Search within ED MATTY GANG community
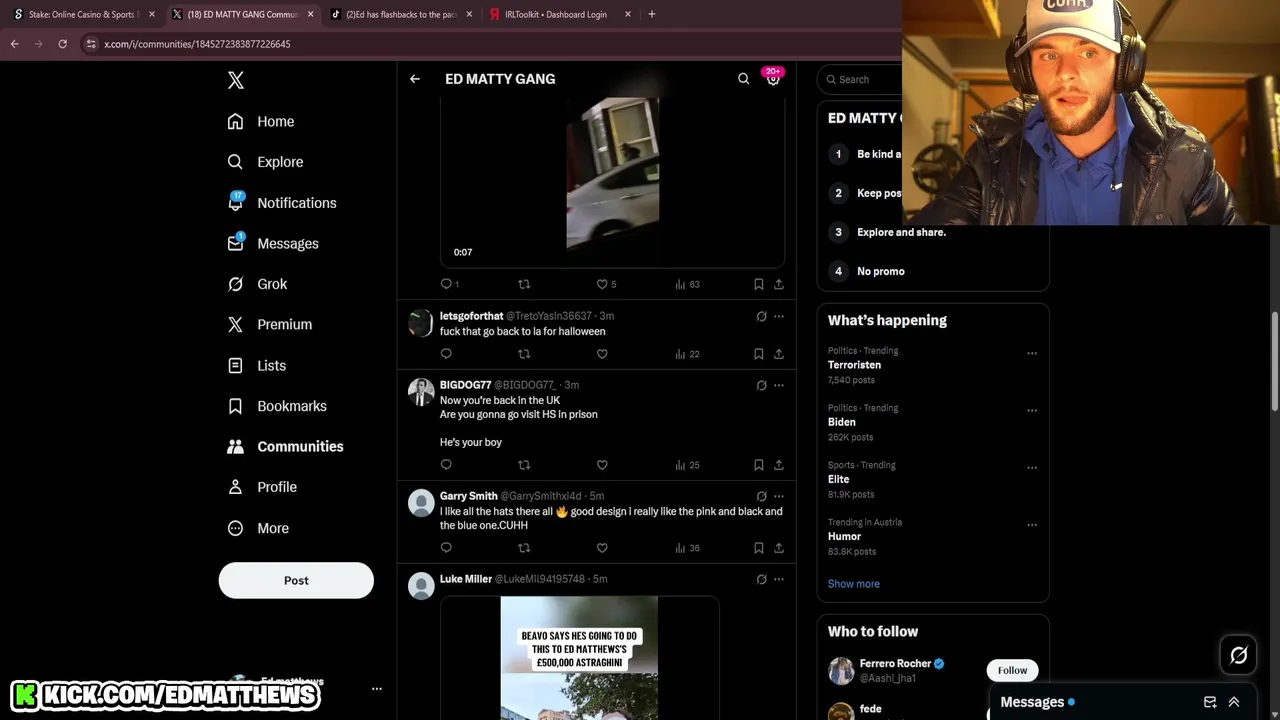The width and height of the screenshot is (1280, 720). 743,79
